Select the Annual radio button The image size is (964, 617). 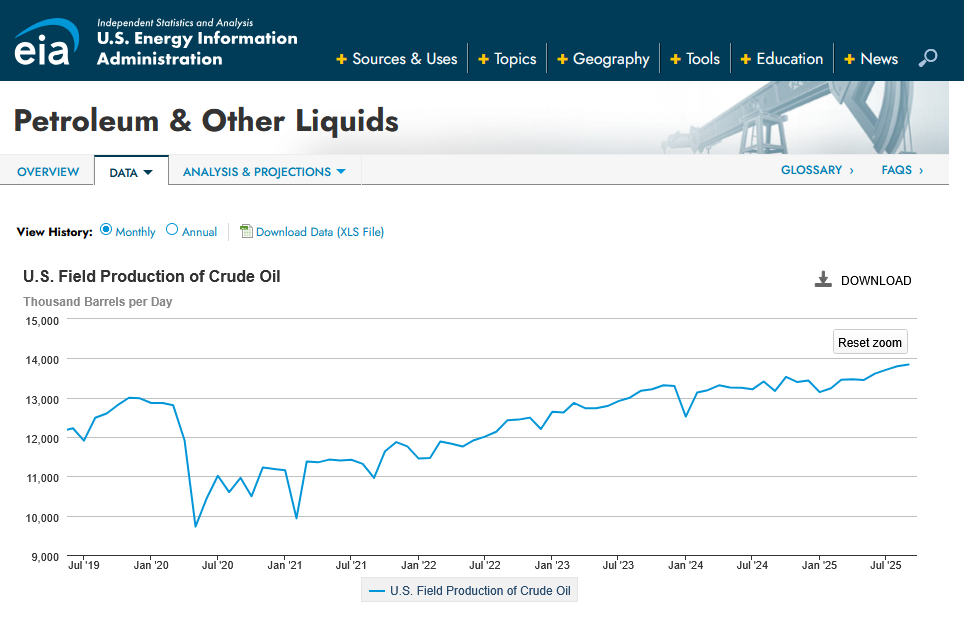(x=172, y=229)
